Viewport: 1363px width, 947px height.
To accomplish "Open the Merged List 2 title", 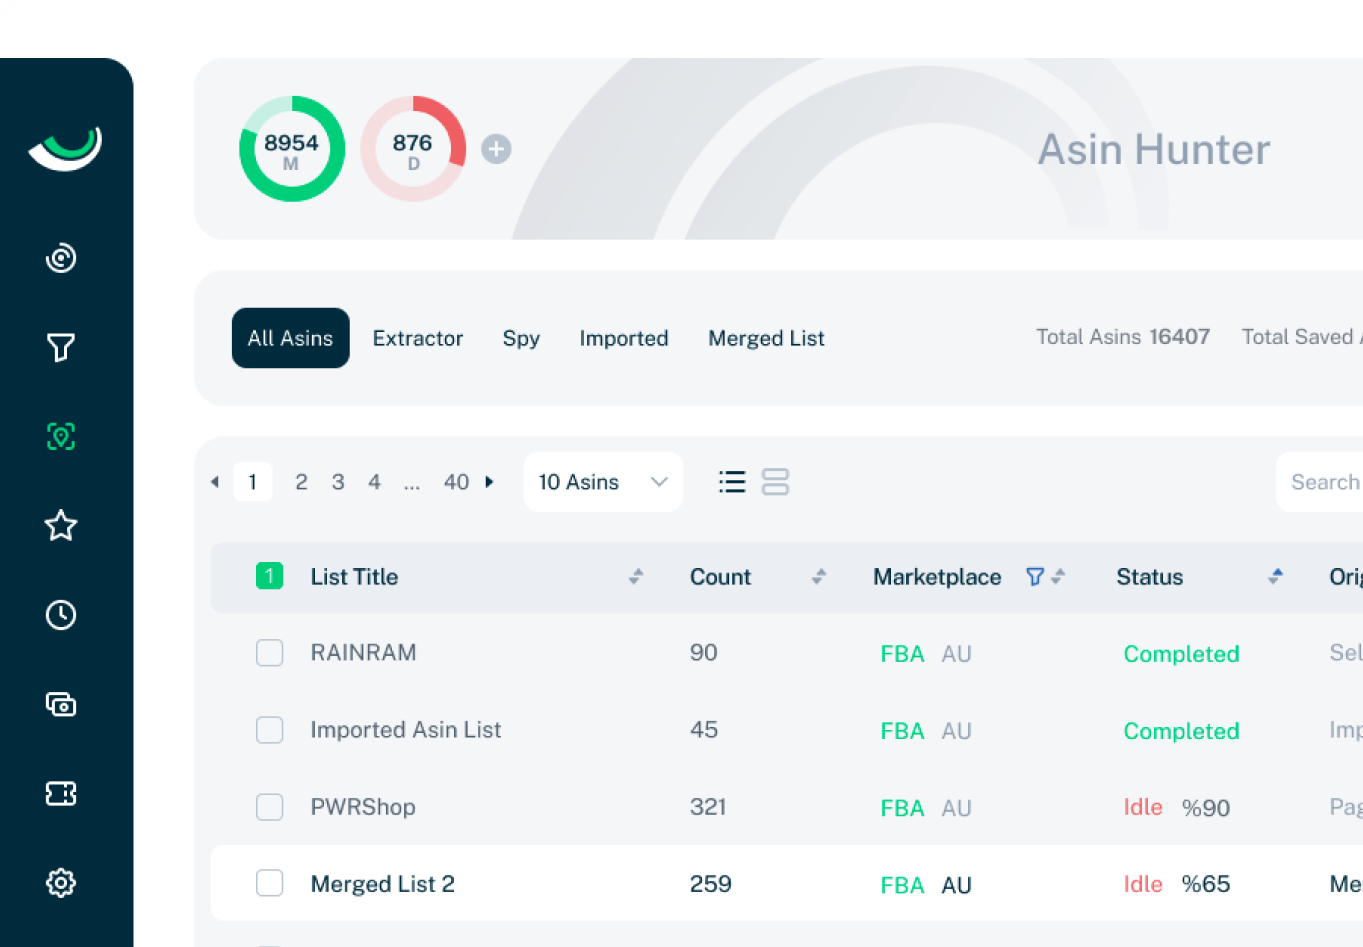I will 382,884.
